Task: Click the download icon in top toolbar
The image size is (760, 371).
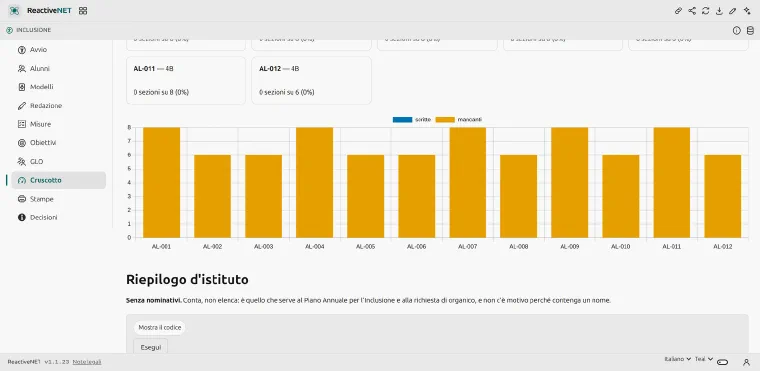Action: 719,11
